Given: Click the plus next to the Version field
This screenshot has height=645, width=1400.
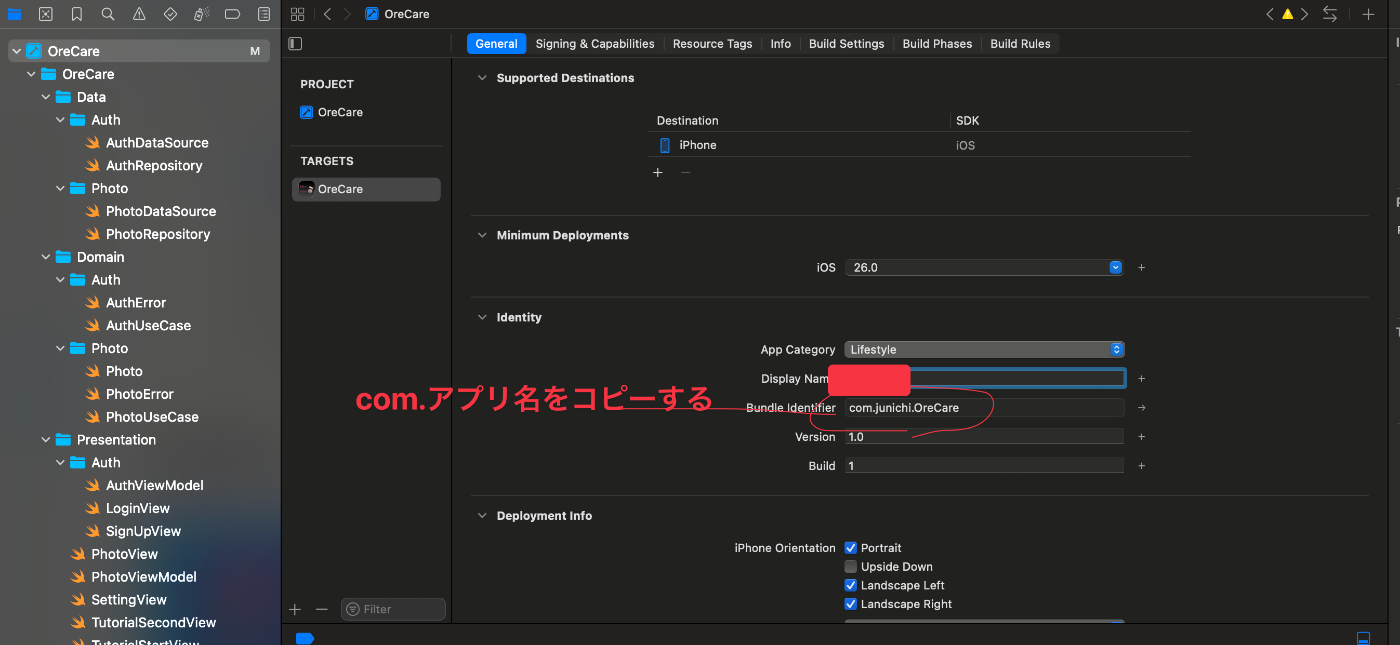Looking at the screenshot, I should 1141,437.
